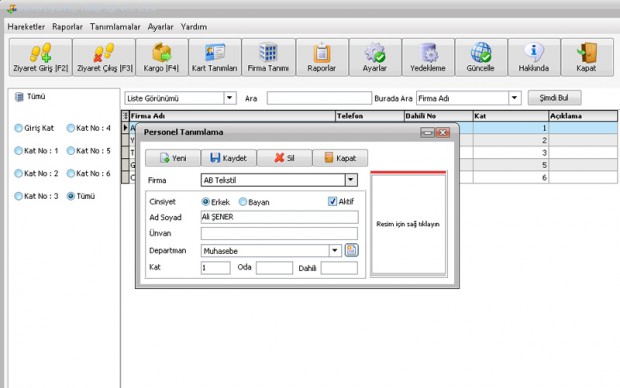620x388 pixels.
Task: Open the Tanımlamalar menu
Action: [x=115, y=27]
